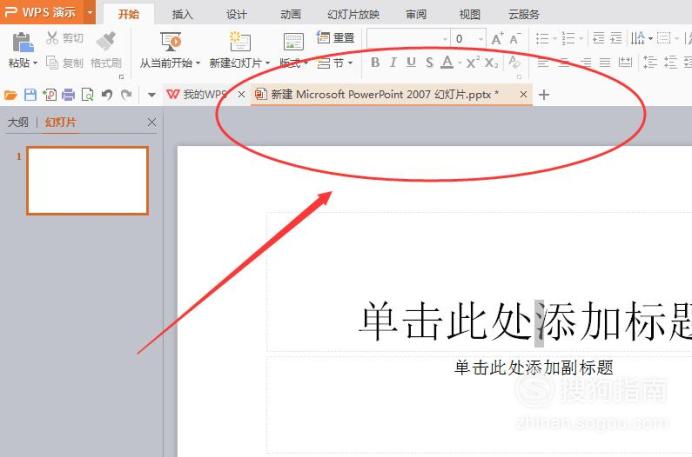
Task: Open the Section (节) menu
Action: coord(335,64)
